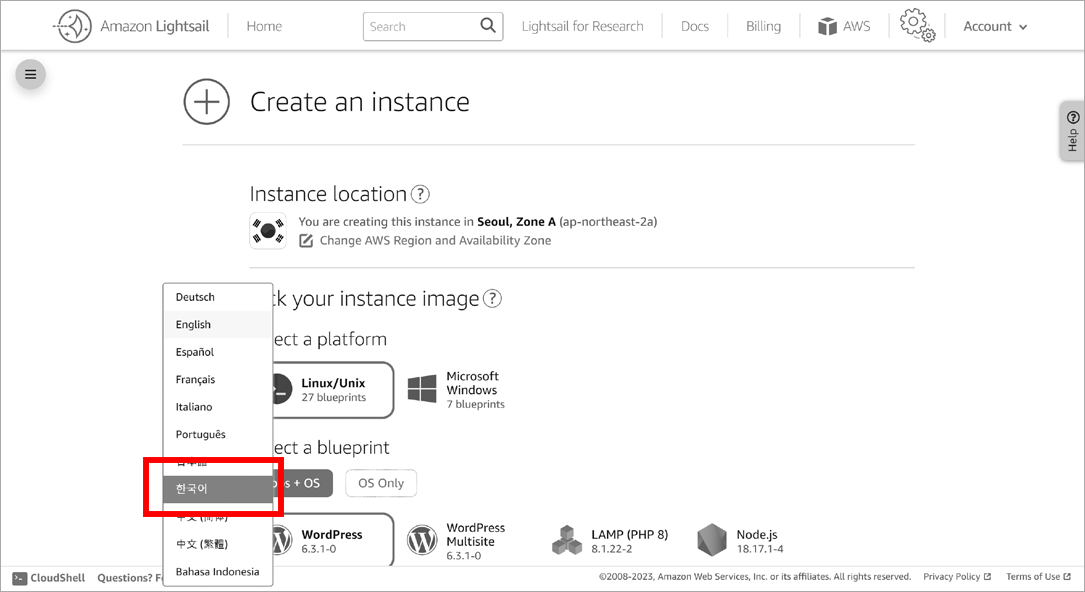
Task: Go to the Home link
Action: 264,26
